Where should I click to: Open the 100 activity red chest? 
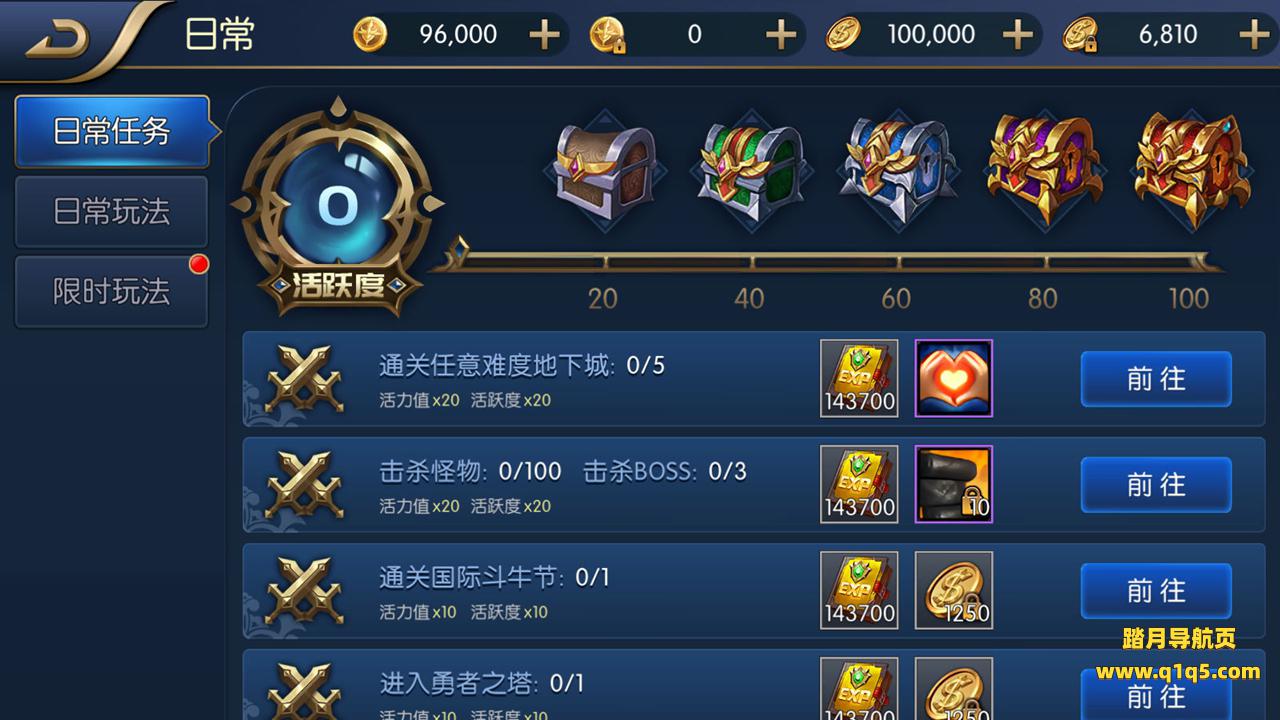(x=1190, y=167)
